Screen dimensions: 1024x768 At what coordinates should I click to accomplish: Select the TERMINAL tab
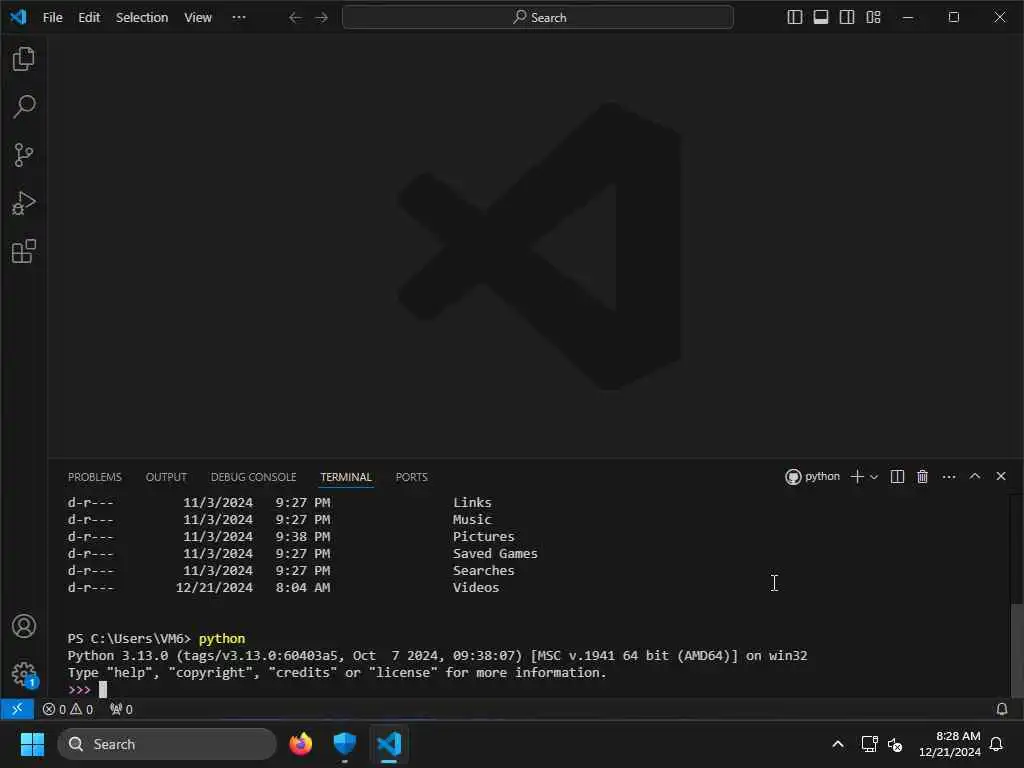[345, 477]
